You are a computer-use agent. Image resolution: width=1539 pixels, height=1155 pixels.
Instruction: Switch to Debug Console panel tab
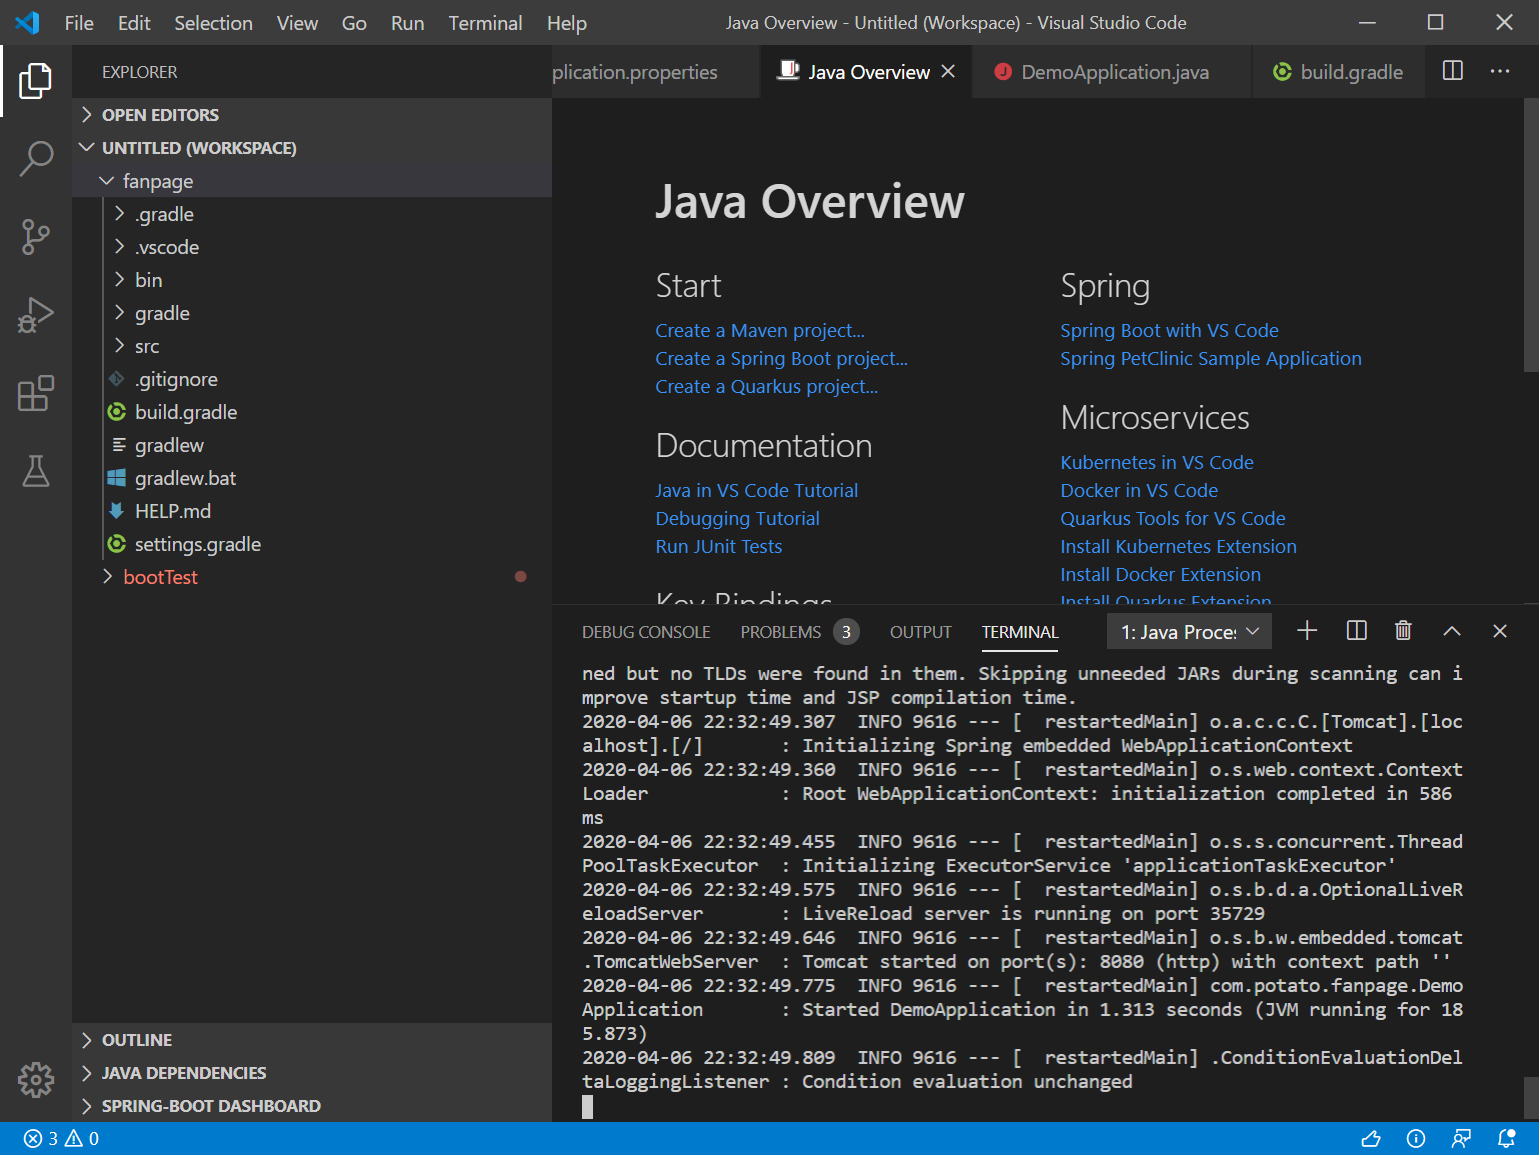[x=646, y=632]
